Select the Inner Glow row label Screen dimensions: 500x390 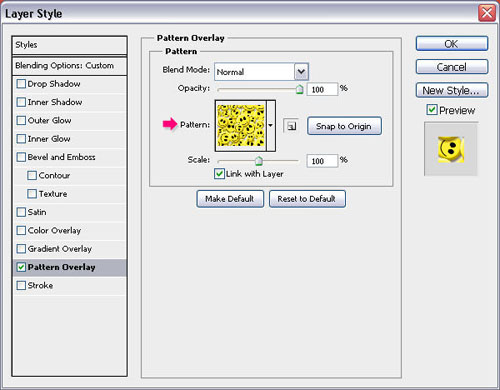coord(49,139)
